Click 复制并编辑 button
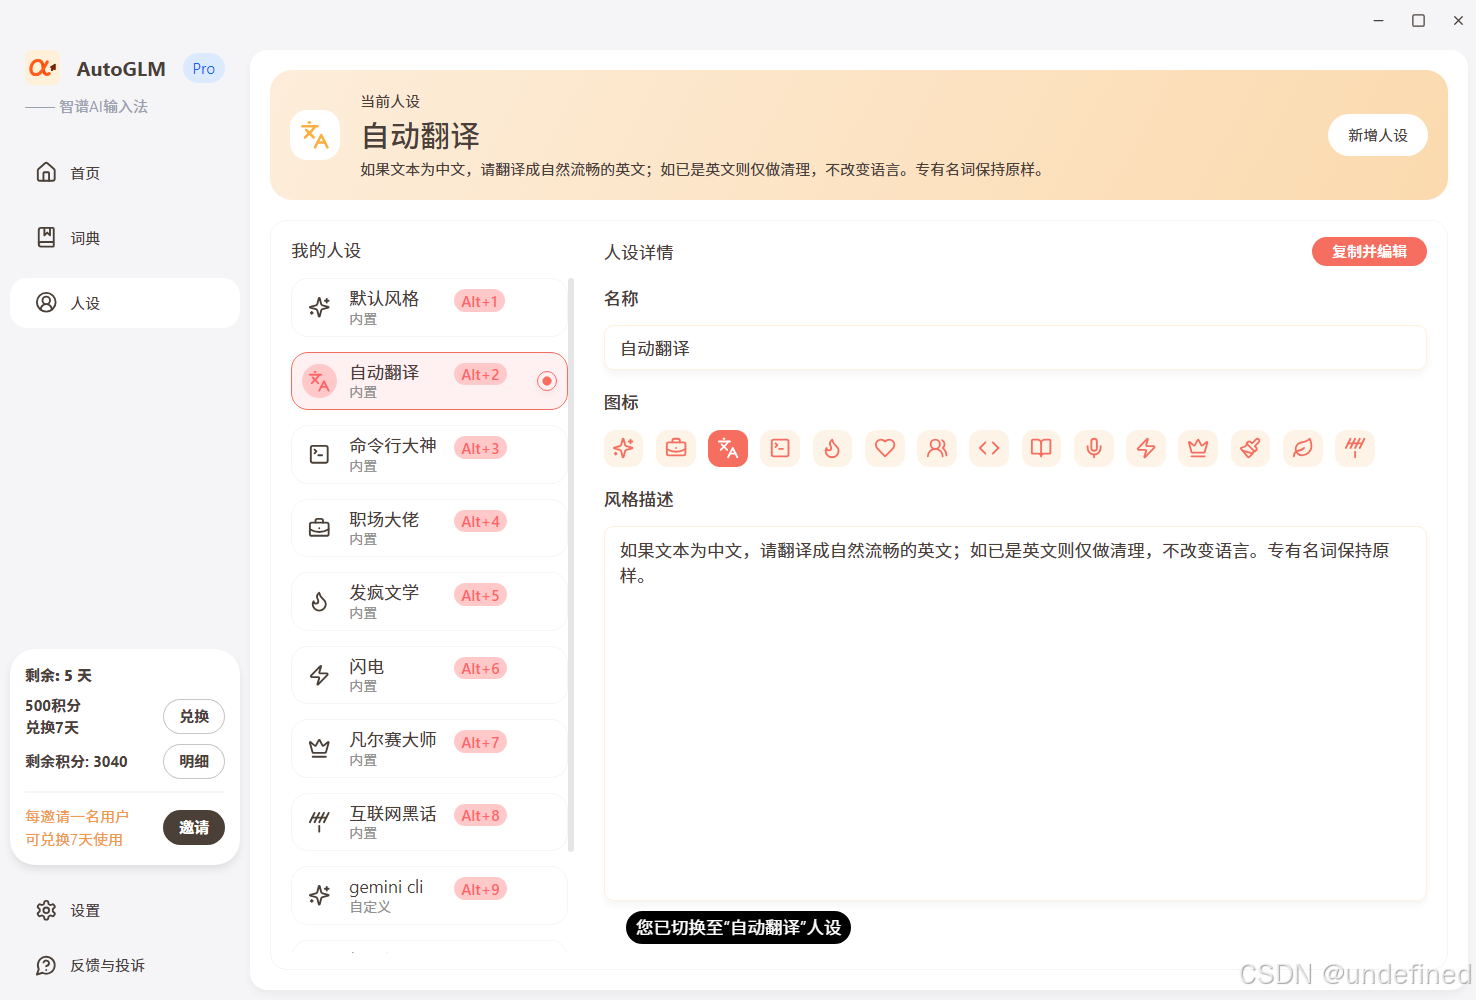This screenshot has height=1000, width=1476. [1369, 252]
